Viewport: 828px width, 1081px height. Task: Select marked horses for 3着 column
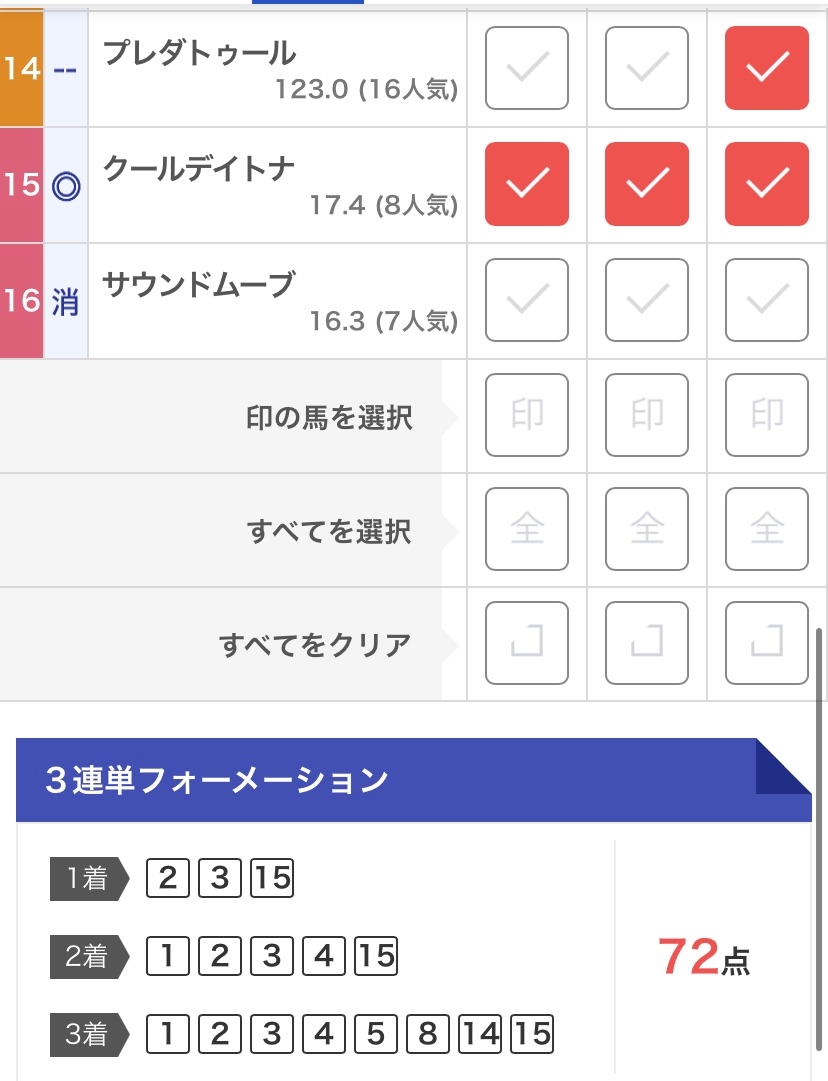pyautogui.click(x=767, y=416)
